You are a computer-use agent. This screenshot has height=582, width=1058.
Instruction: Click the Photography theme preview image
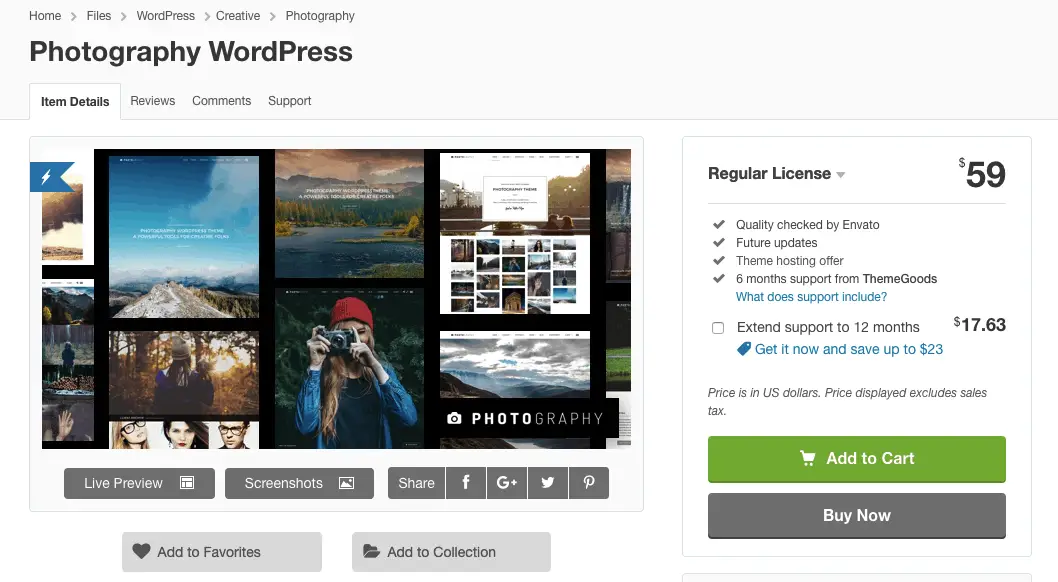tap(336, 299)
